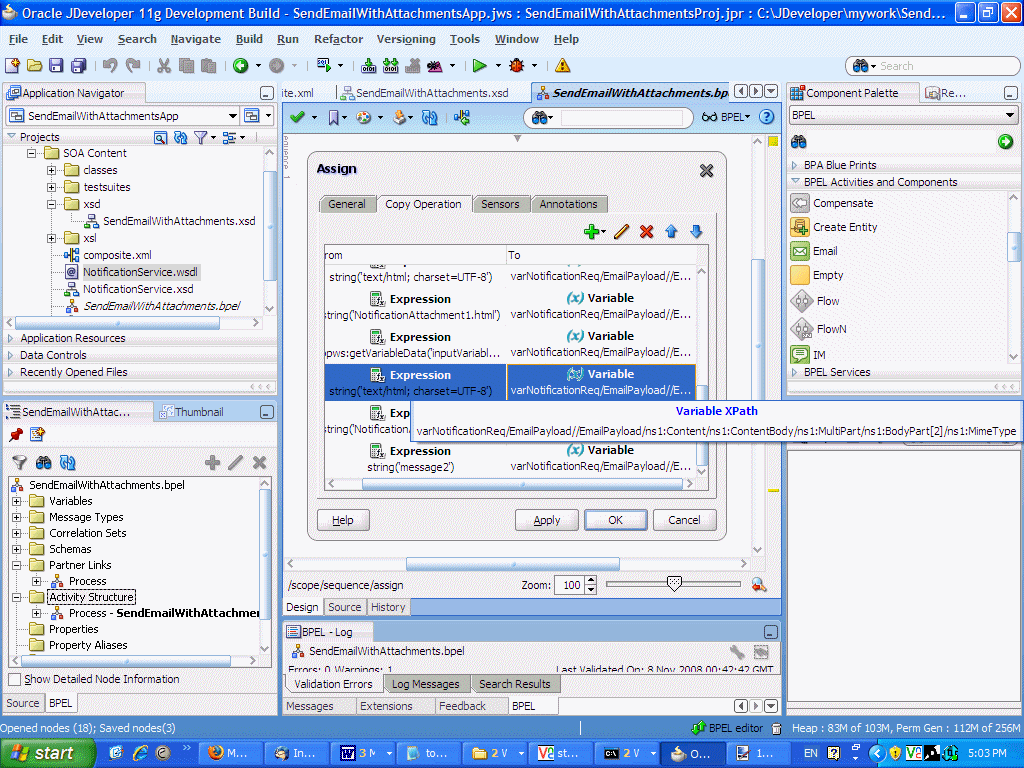This screenshot has width=1024, height=768.
Task: Close the Assign dialog with X
Action: (706, 170)
